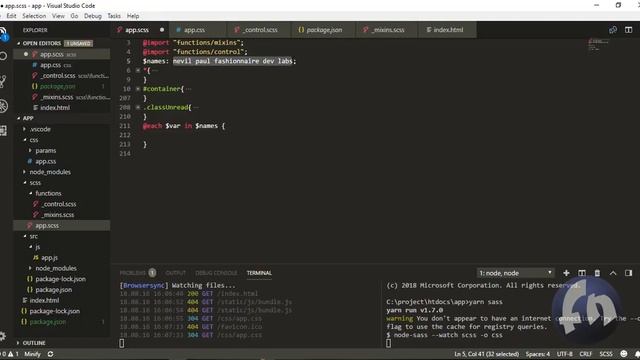Screen dimensions: 640x360
Task: Maximize the panel with up chevron
Action: 613,273
